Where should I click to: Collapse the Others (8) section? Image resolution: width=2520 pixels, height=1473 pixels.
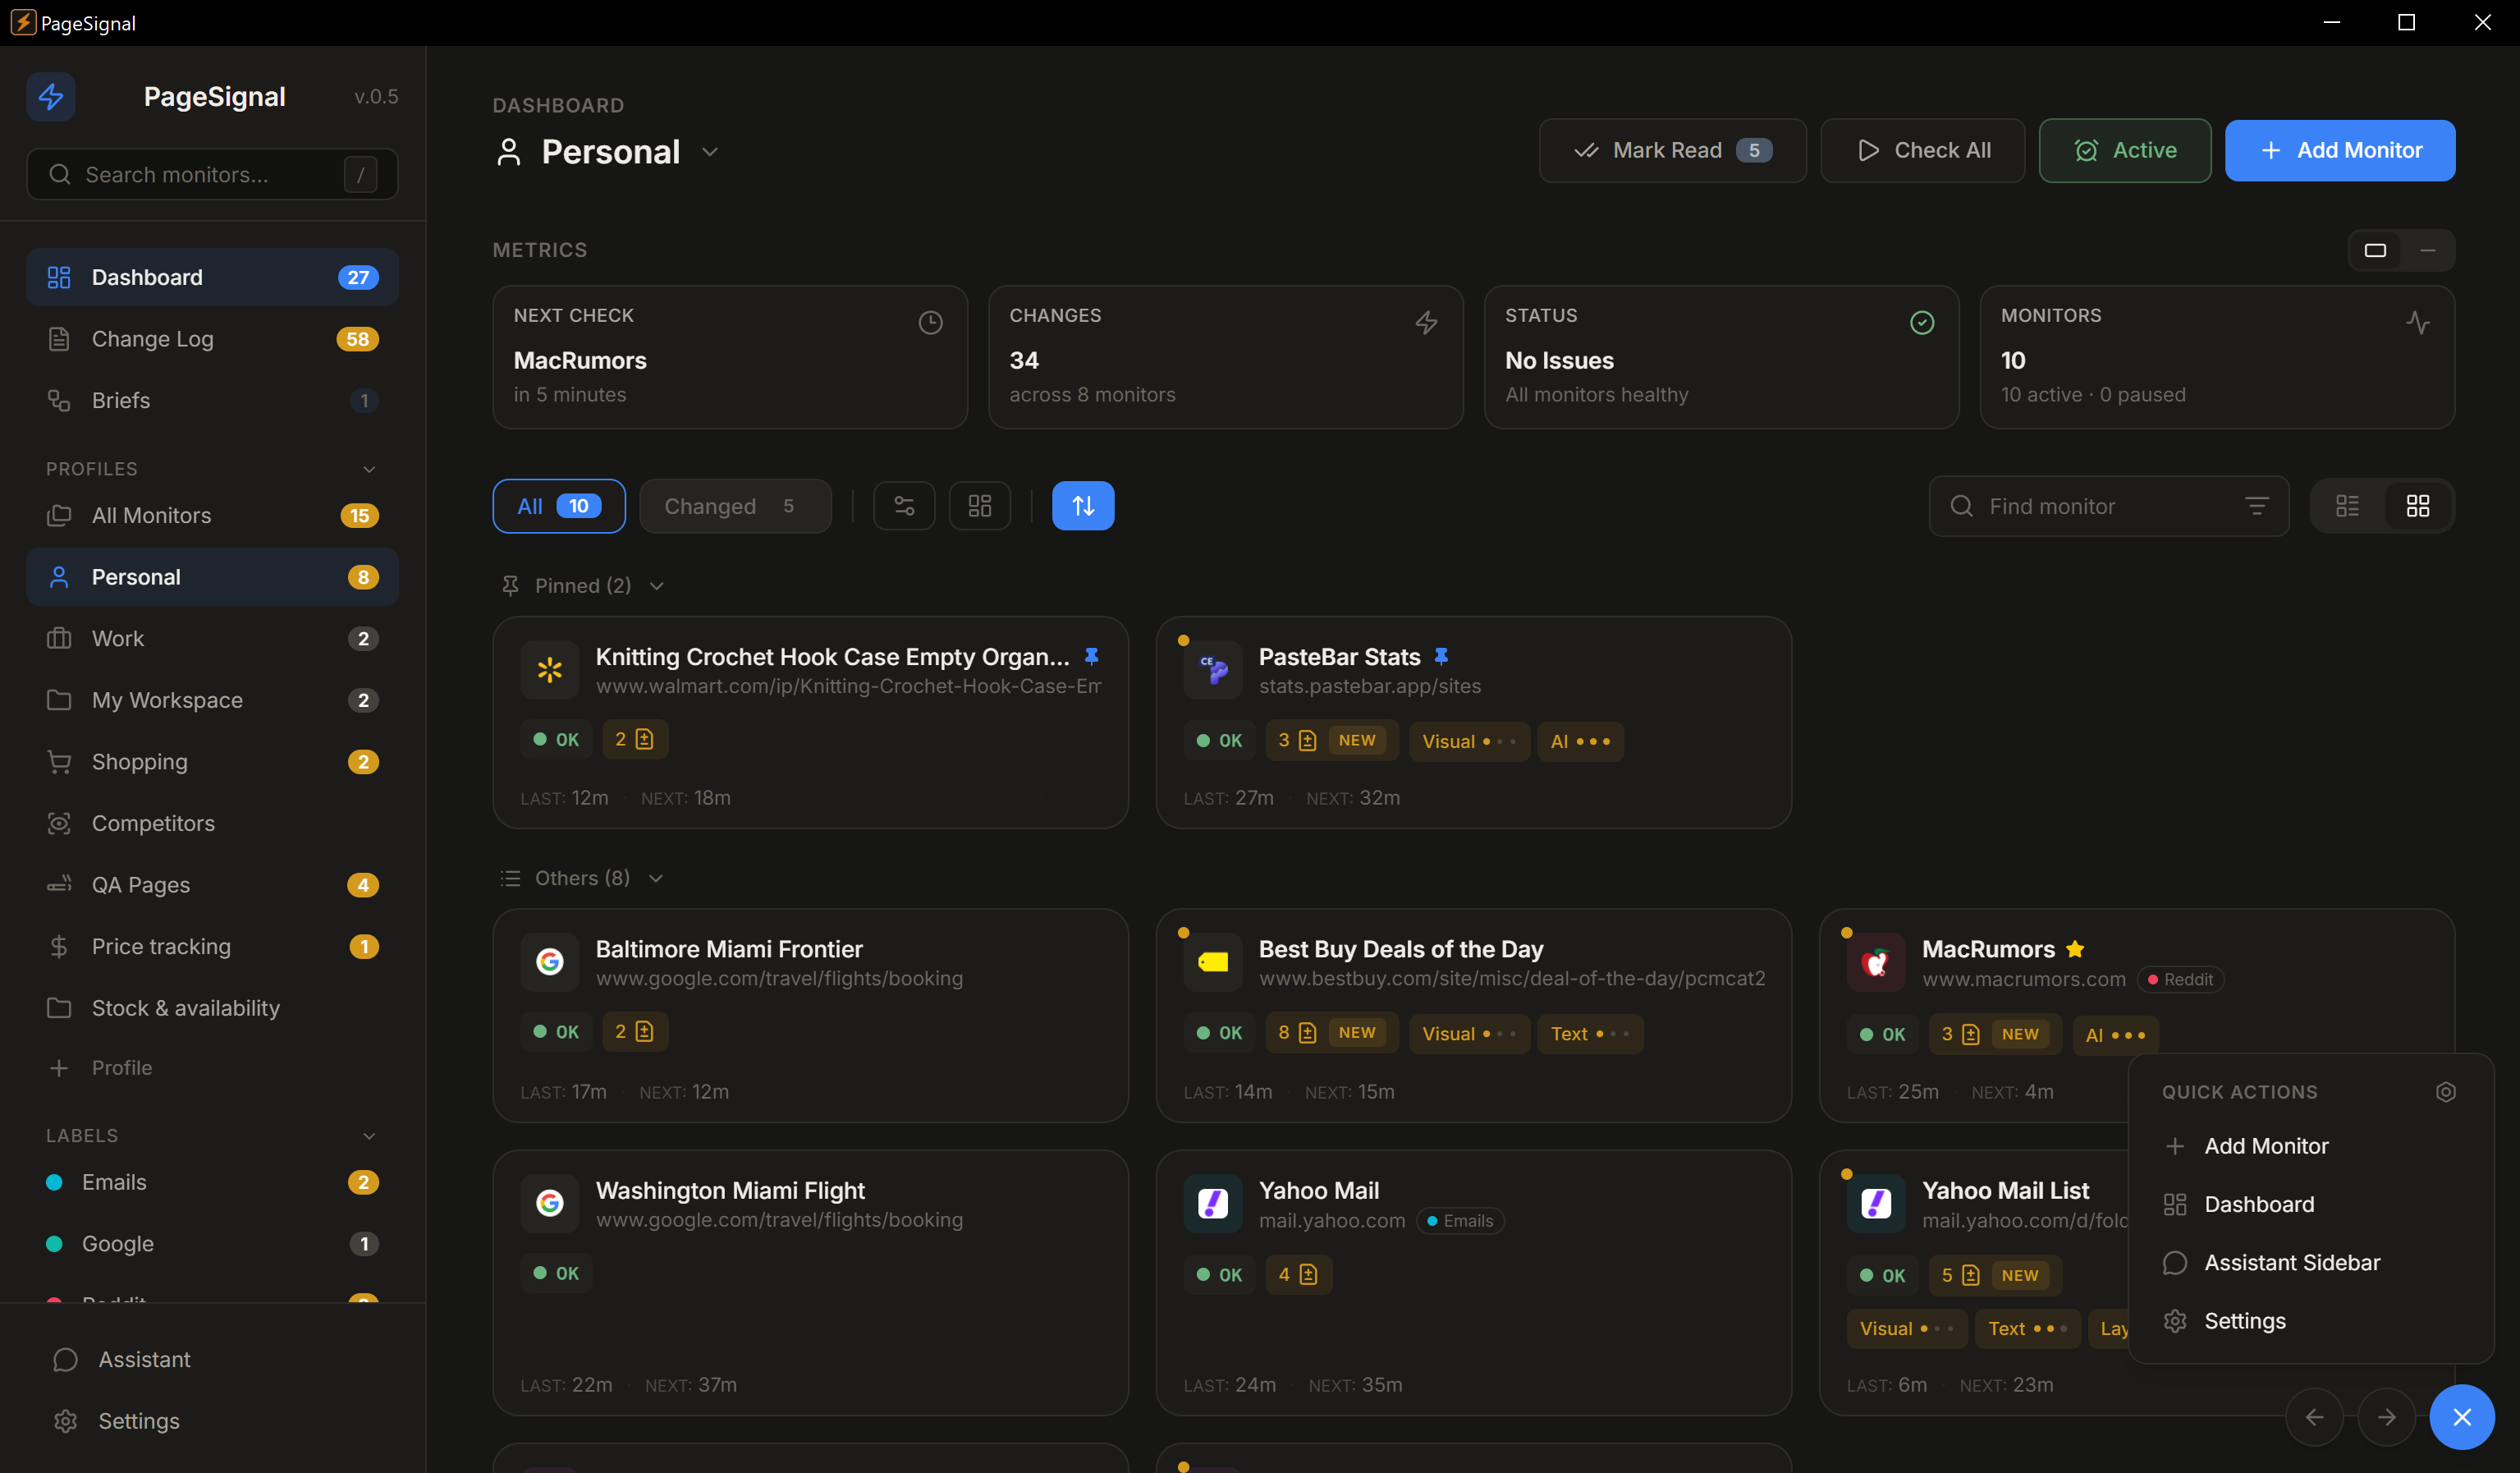click(656, 878)
